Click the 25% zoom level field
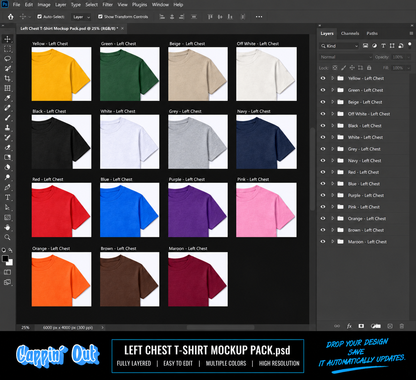The width and height of the screenshot is (416, 380). tap(25, 328)
